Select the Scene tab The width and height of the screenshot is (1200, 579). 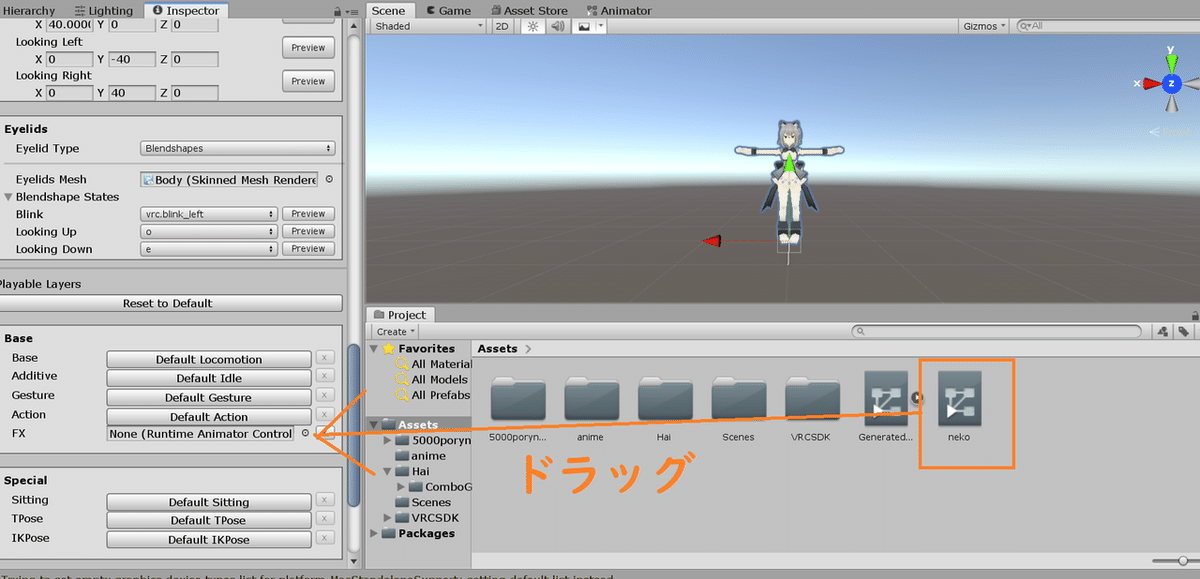click(x=389, y=10)
